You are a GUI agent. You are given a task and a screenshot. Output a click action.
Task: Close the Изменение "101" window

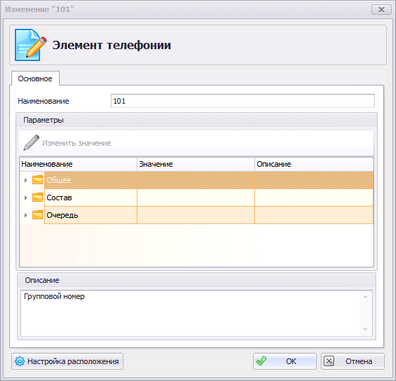[381, 9]
